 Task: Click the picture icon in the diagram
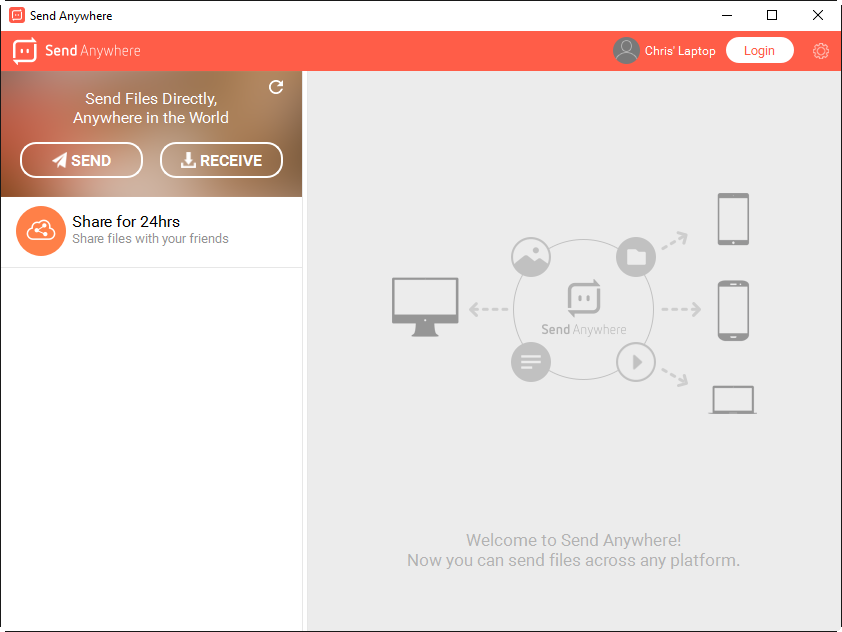pos(530,257)
